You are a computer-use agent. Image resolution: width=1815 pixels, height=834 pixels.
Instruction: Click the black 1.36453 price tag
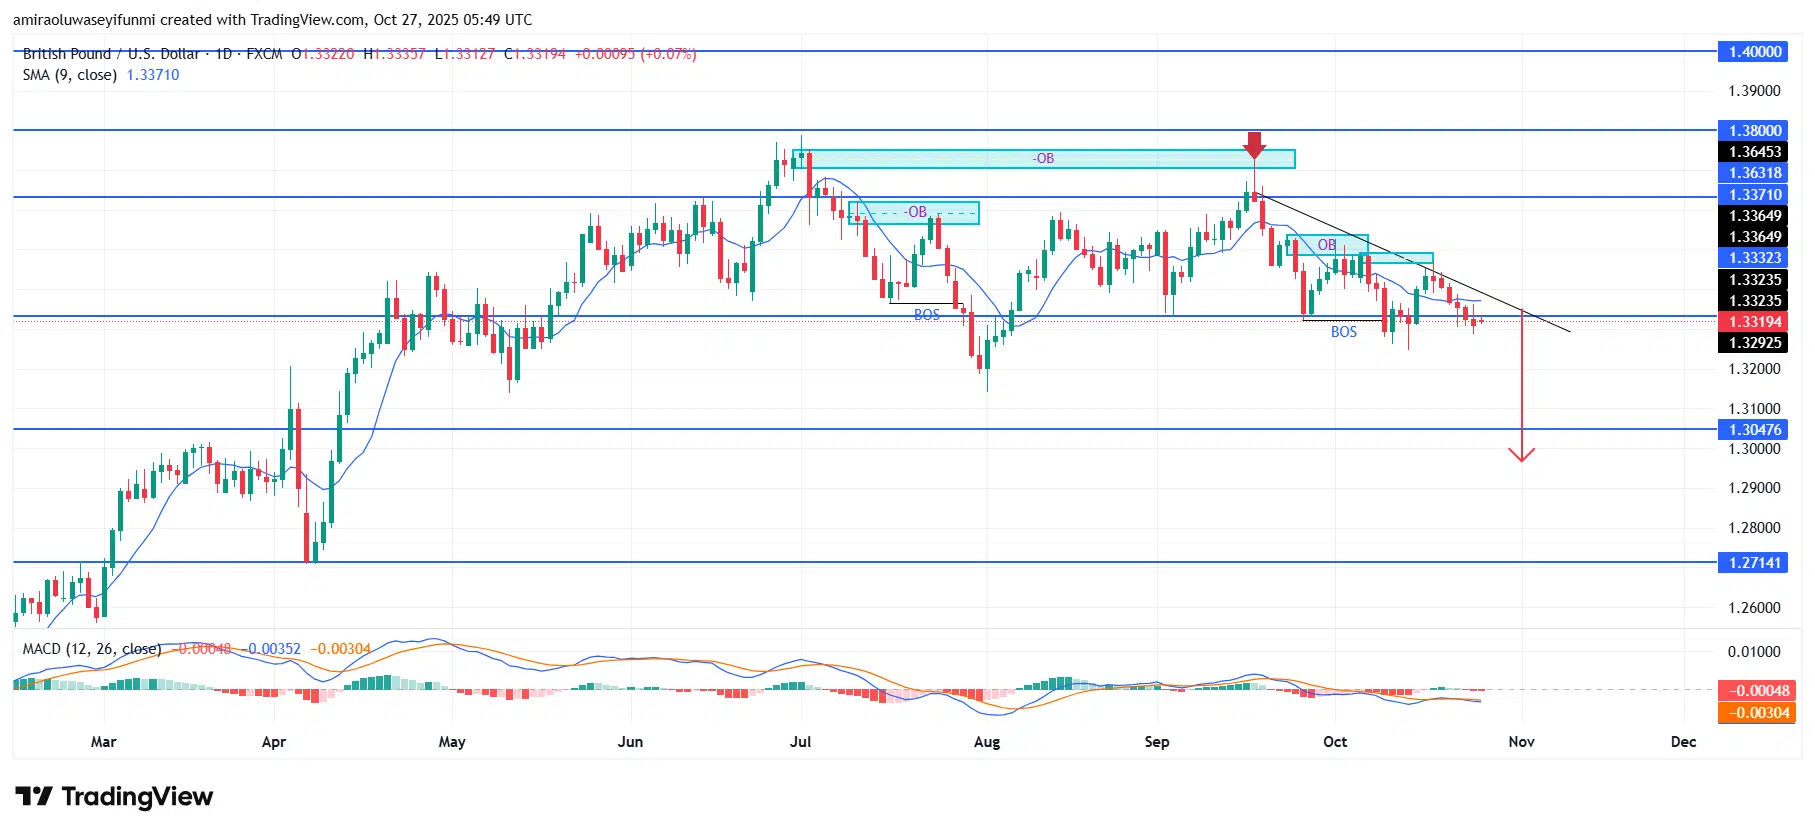point(1755,152)
